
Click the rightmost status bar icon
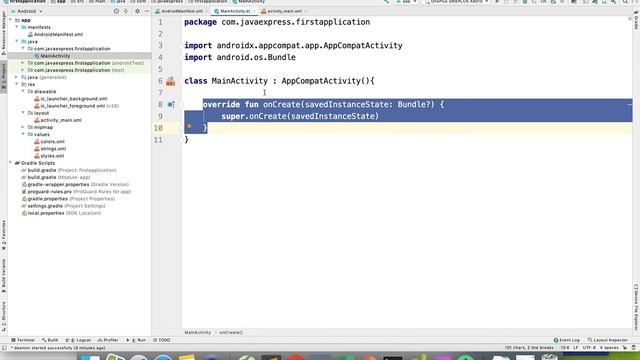[634, 348]
